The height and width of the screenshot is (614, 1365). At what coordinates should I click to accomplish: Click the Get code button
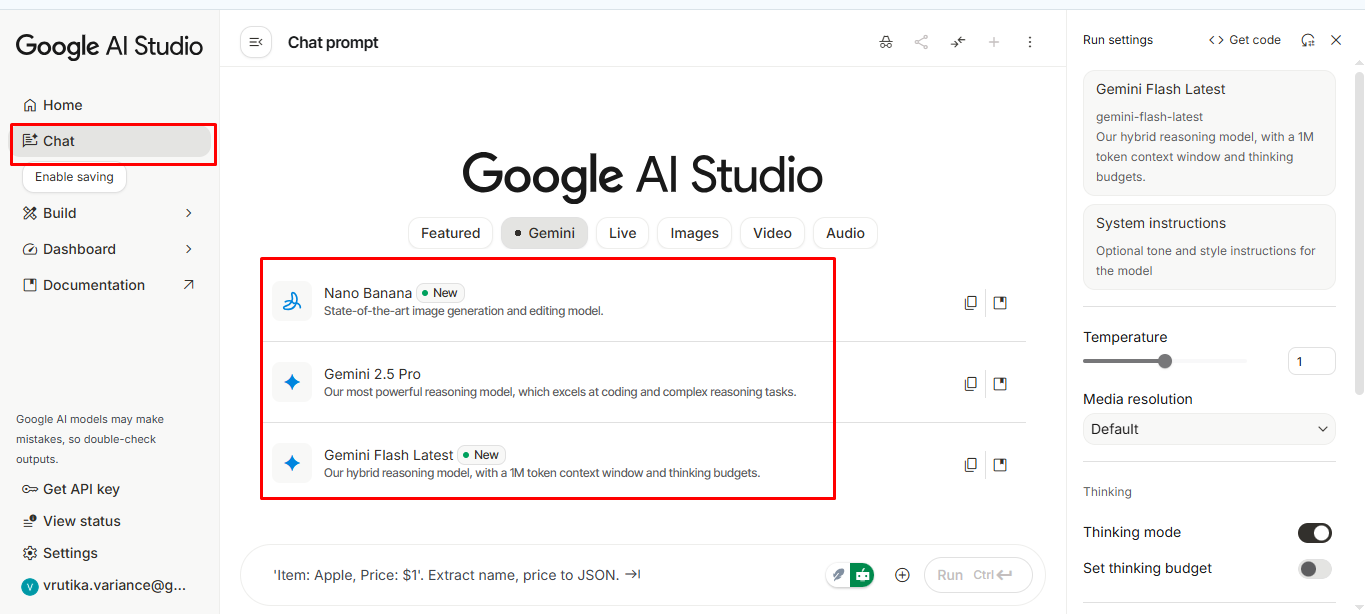click(x=1244, y=40)
